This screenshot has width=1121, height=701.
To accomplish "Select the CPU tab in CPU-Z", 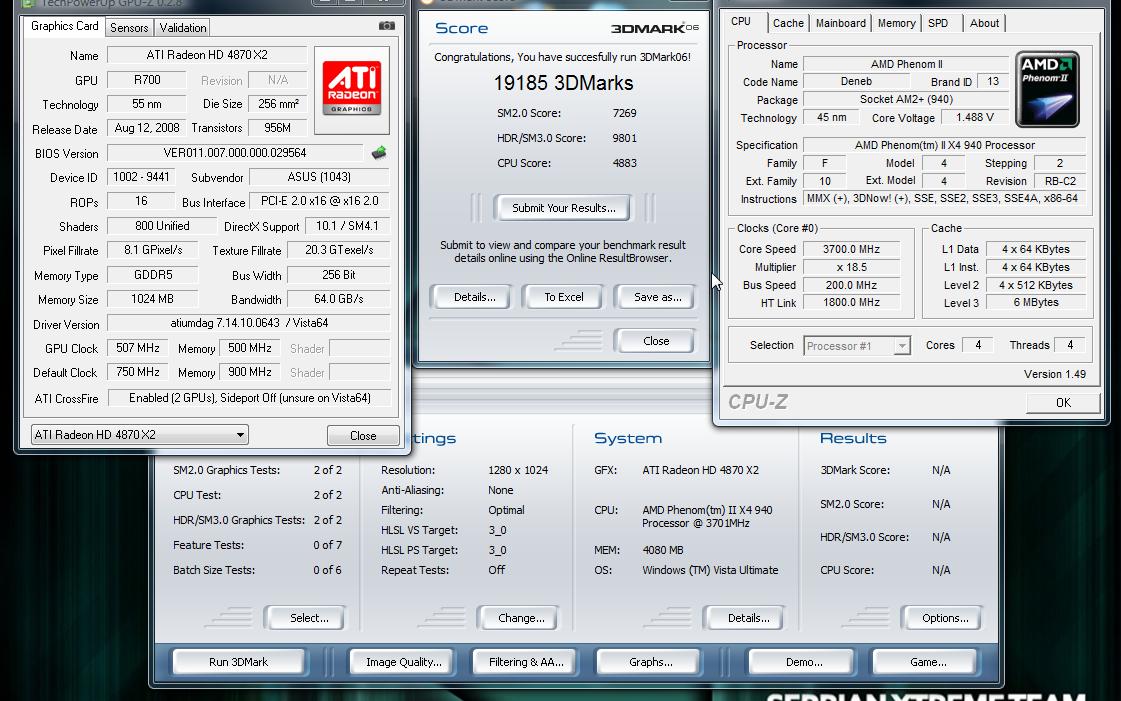I will tap(741, 21).
